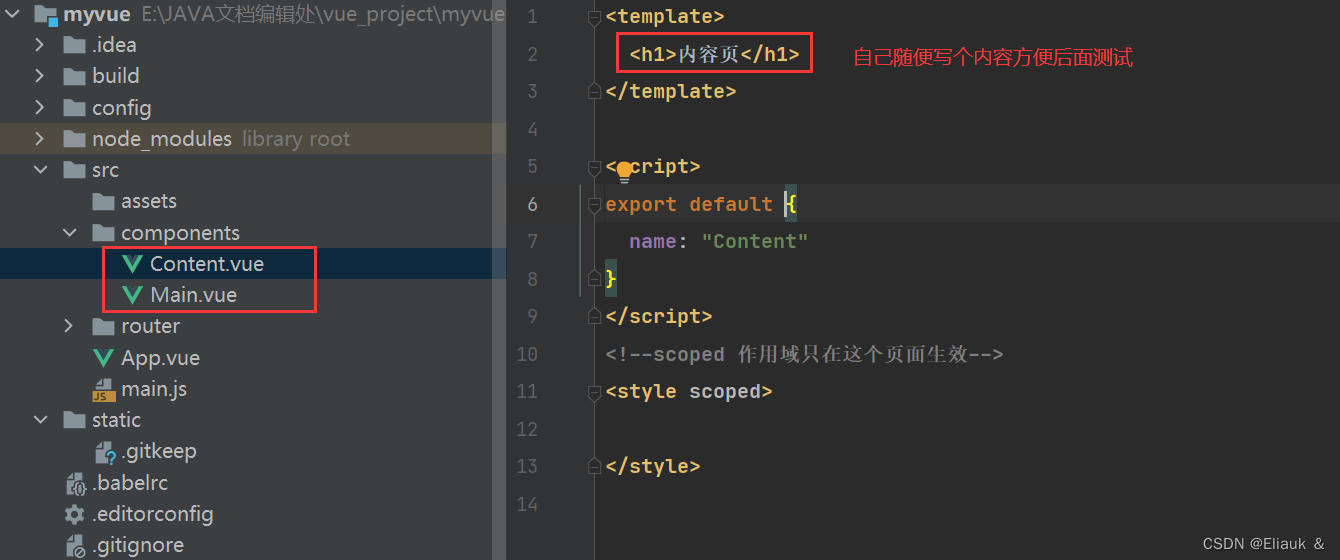Place cursor on 'export default' text
Screen dimensions: 1340x560
pyautogui.click(x=689, y=204)
